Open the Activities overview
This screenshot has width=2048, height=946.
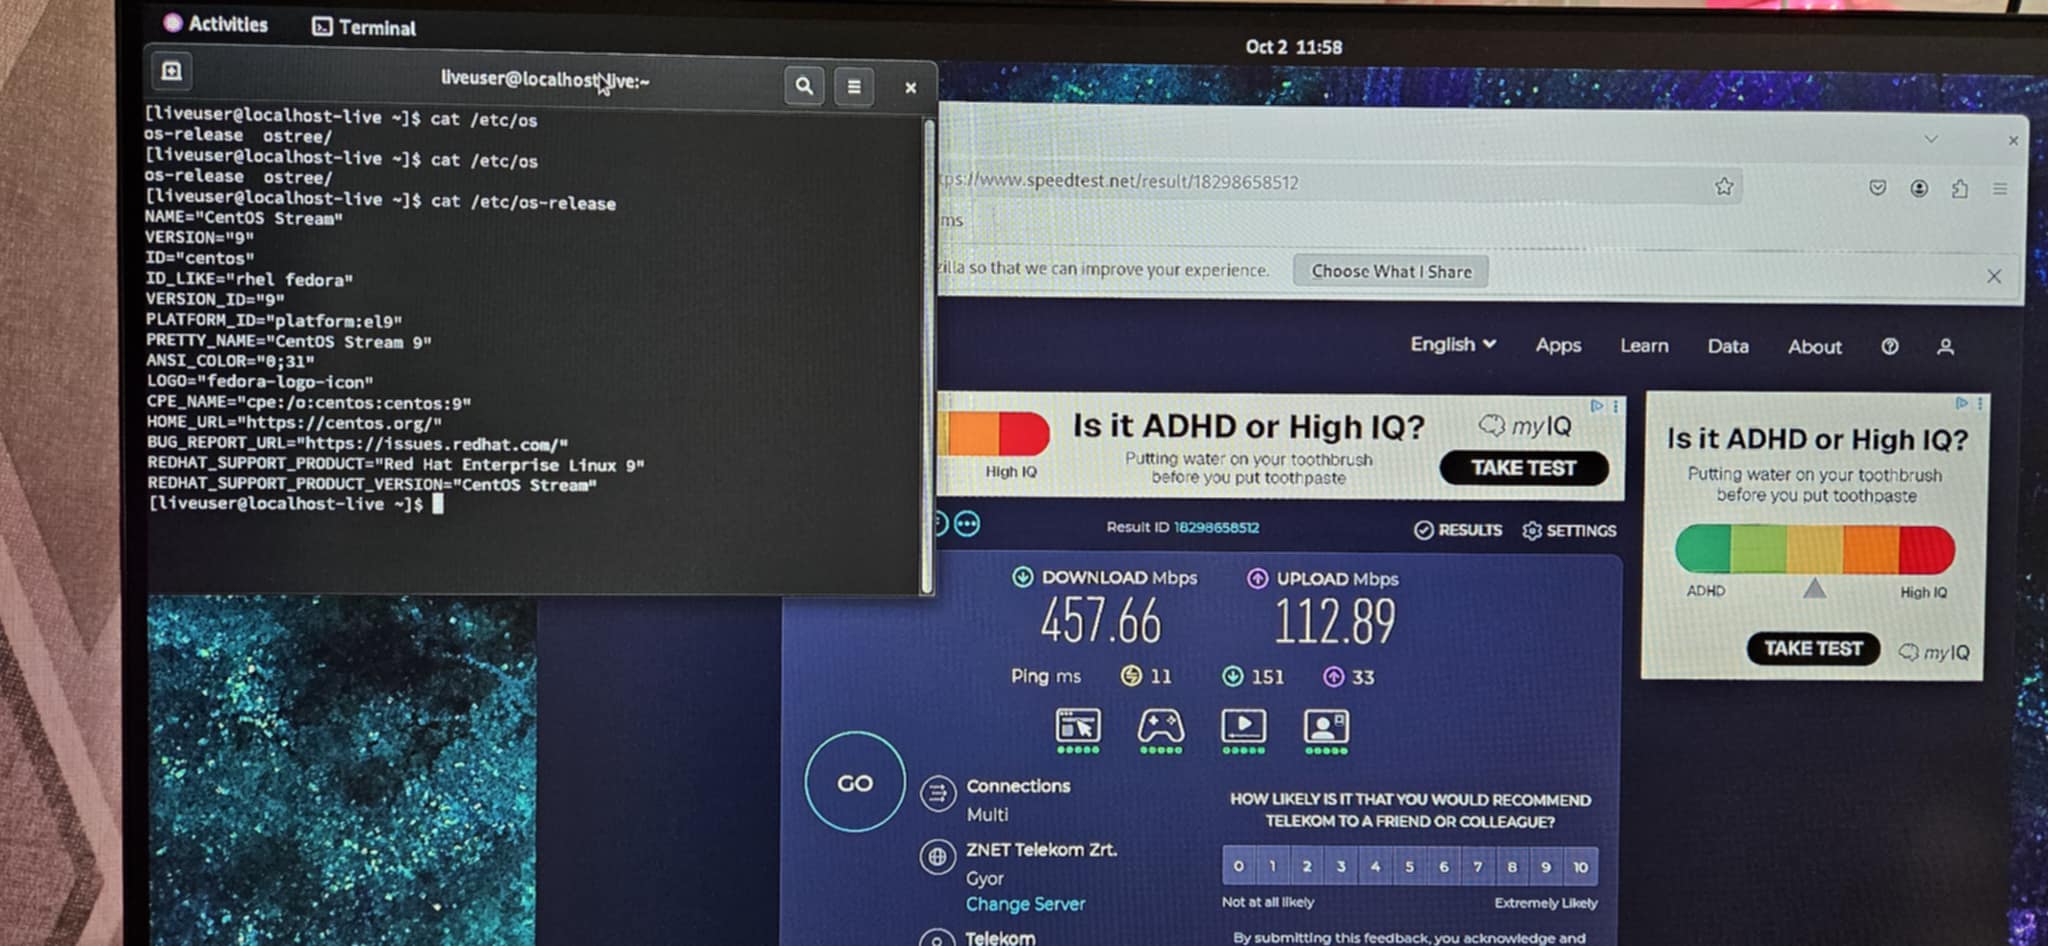(x=216, y=24)
